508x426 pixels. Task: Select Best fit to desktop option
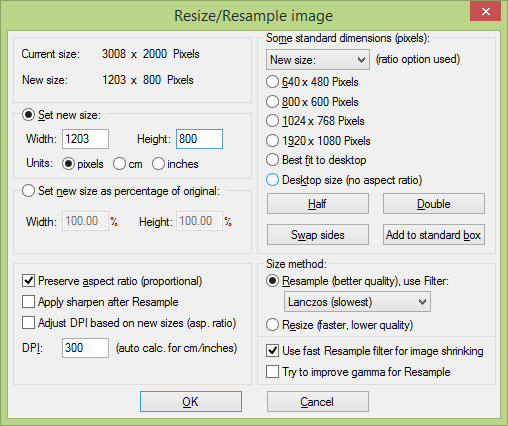coord(272,160)
